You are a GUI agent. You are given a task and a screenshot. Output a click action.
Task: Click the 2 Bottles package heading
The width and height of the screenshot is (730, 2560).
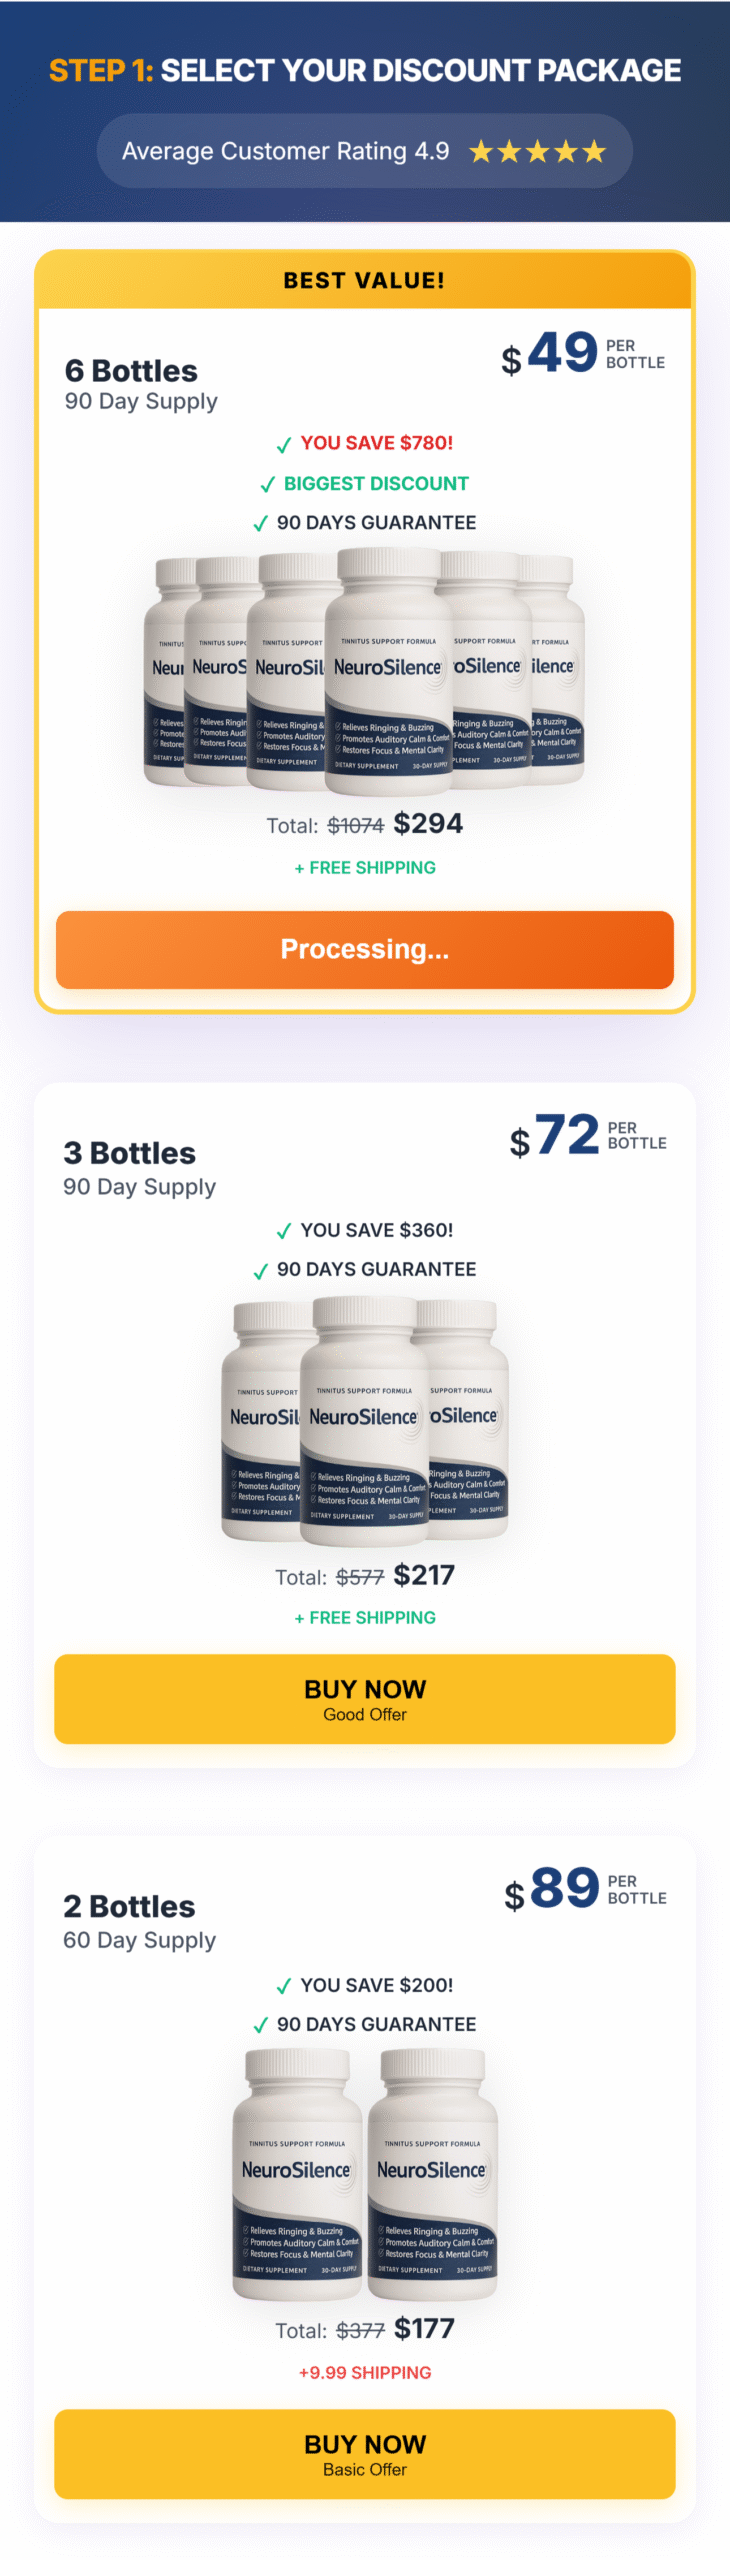tap(129, 1907)
